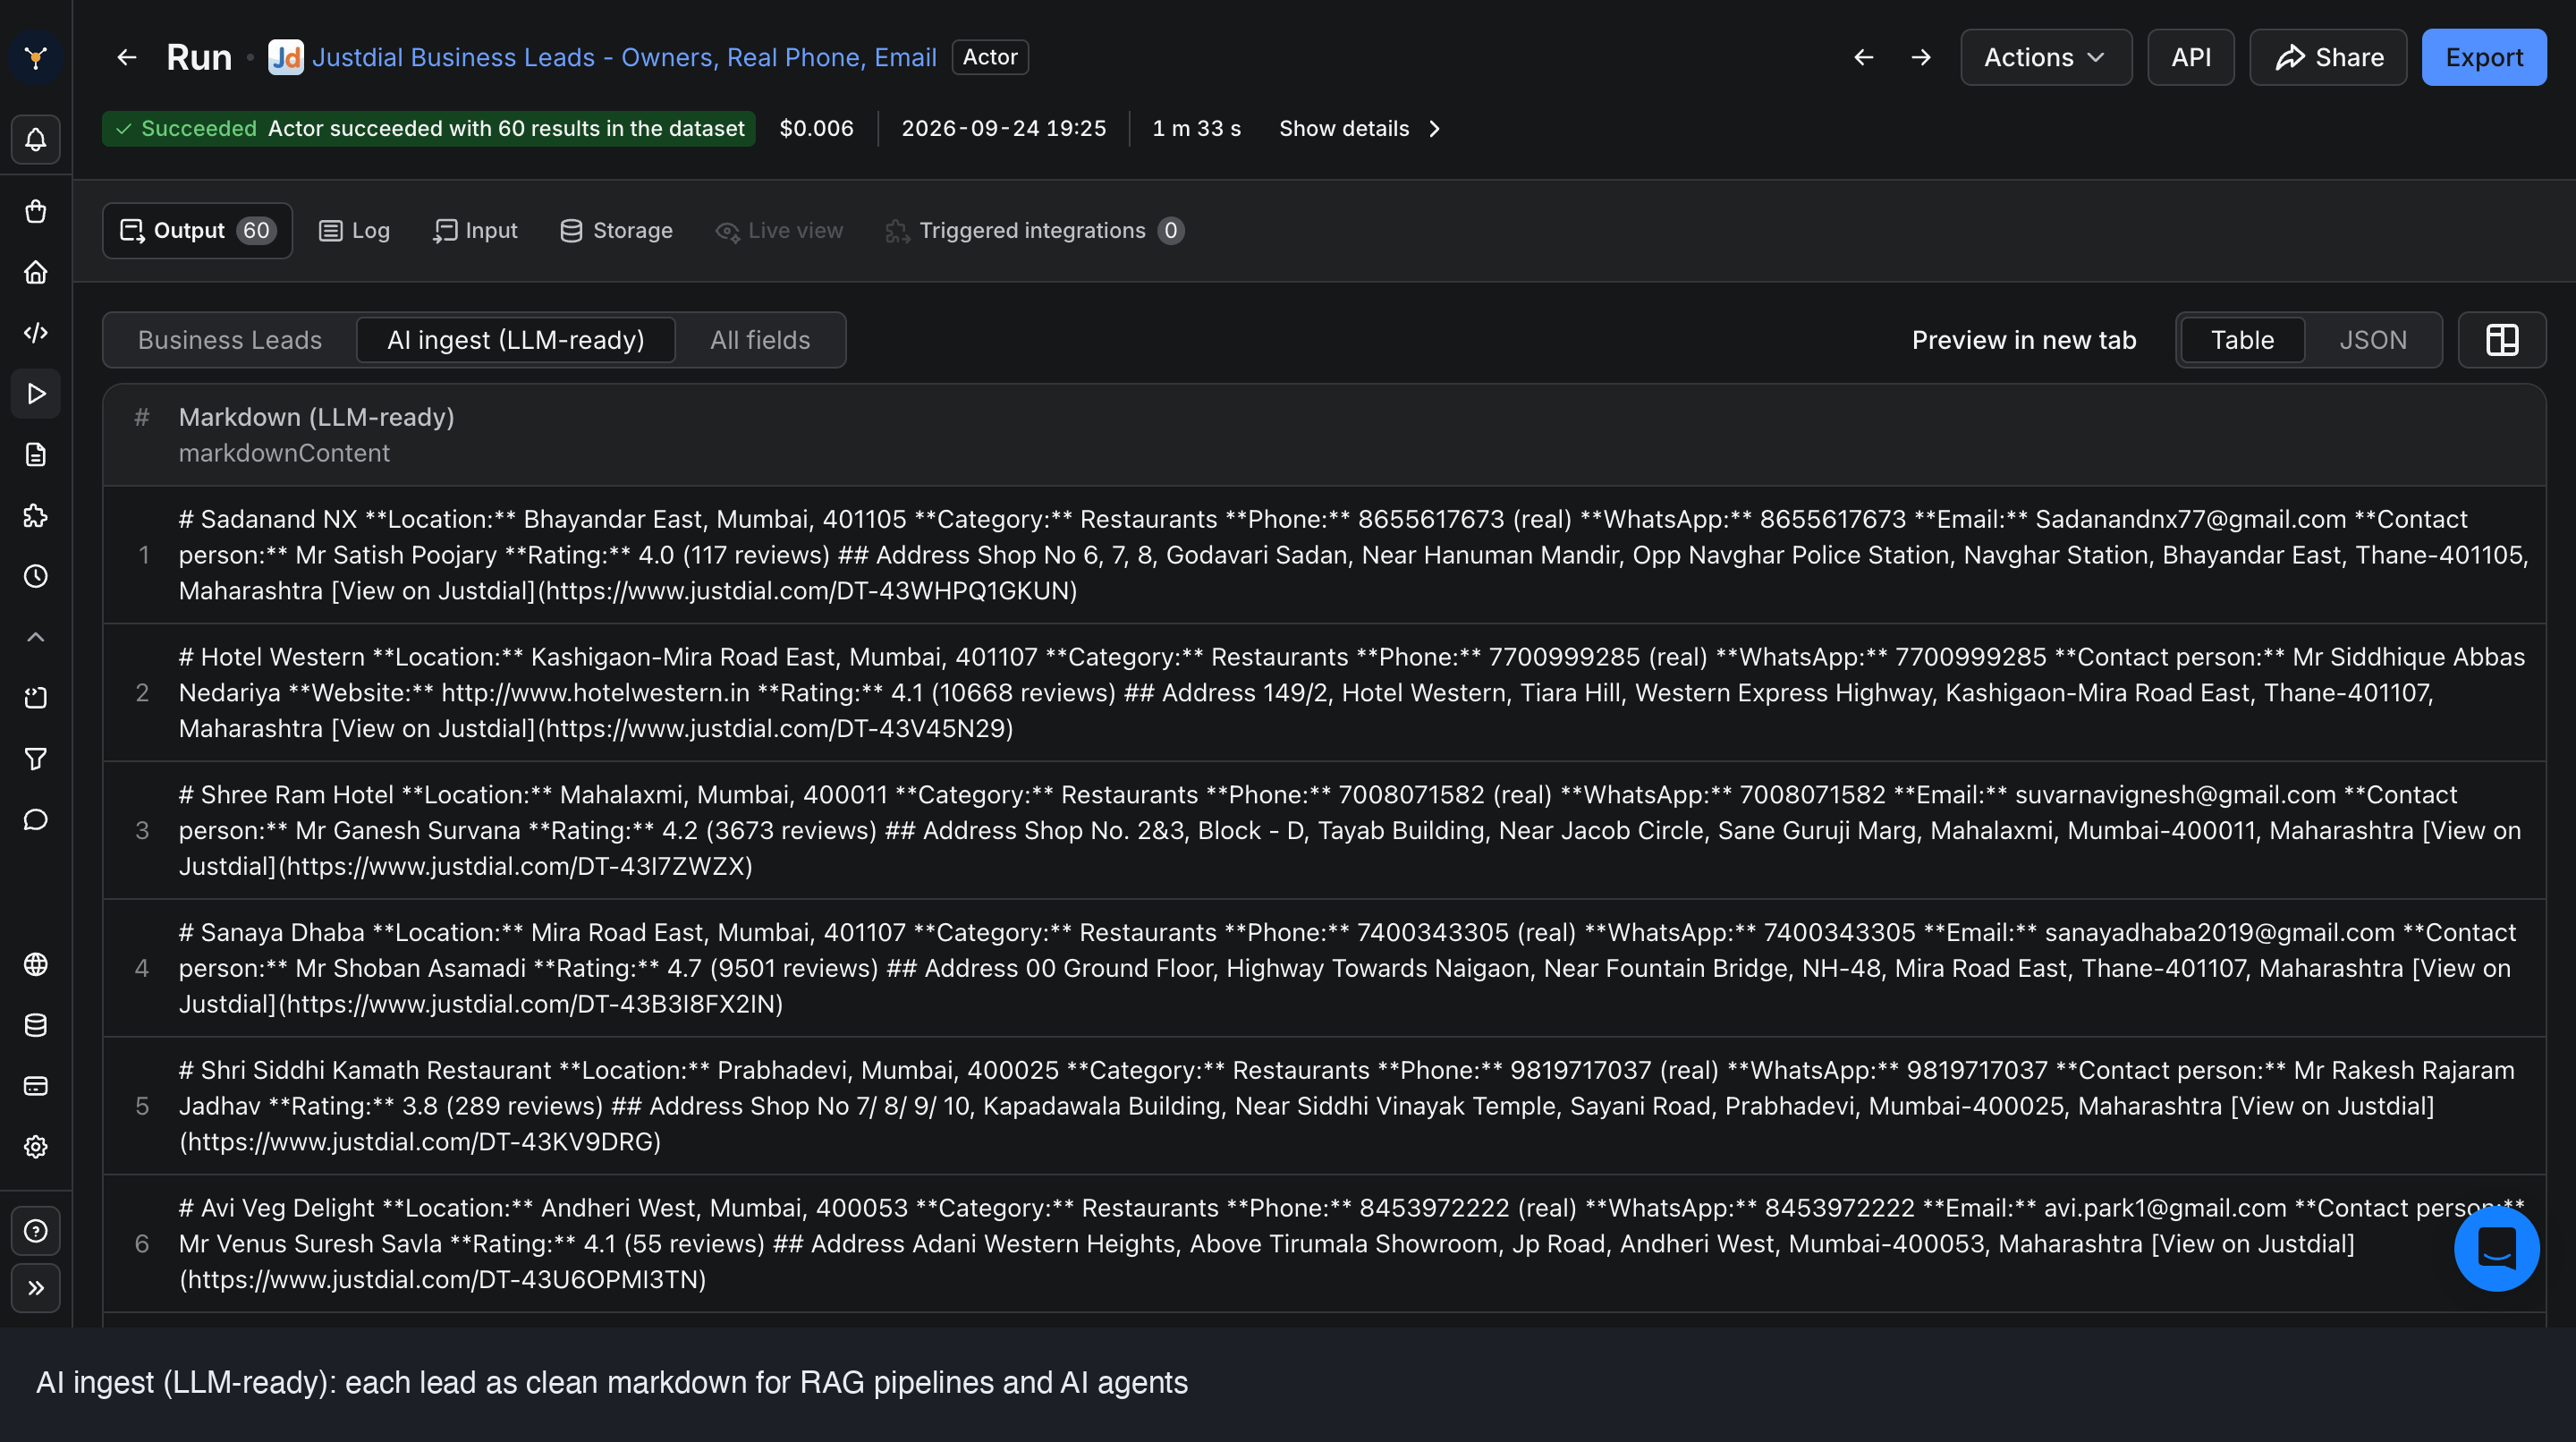Open the blue chat support widget
2576x1442 pixels.
point(2496,1247)
